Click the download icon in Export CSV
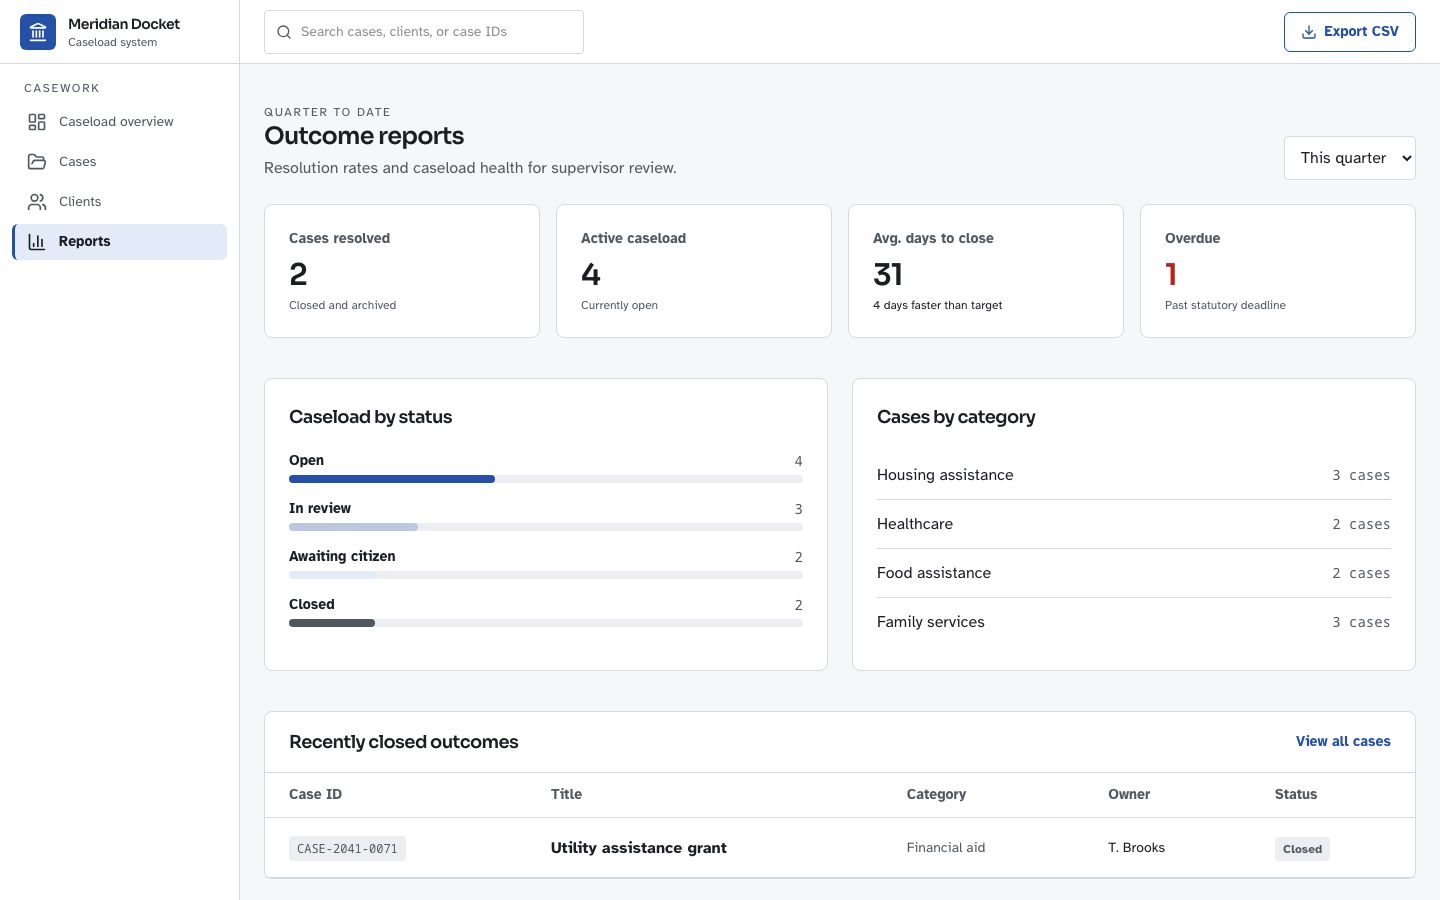Viewport: 1440px width, 900px height. tap(1308, 32)
